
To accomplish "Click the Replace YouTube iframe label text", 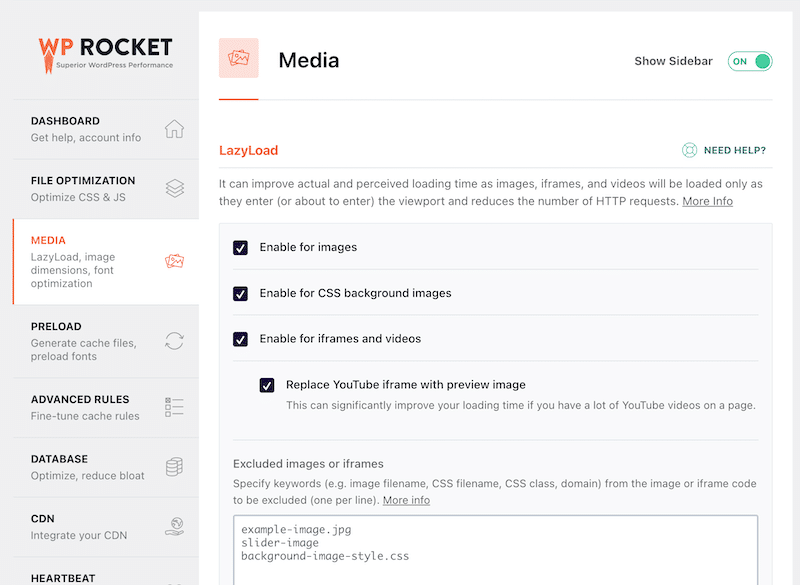I will pyautogui.click(x=406, y=385).
